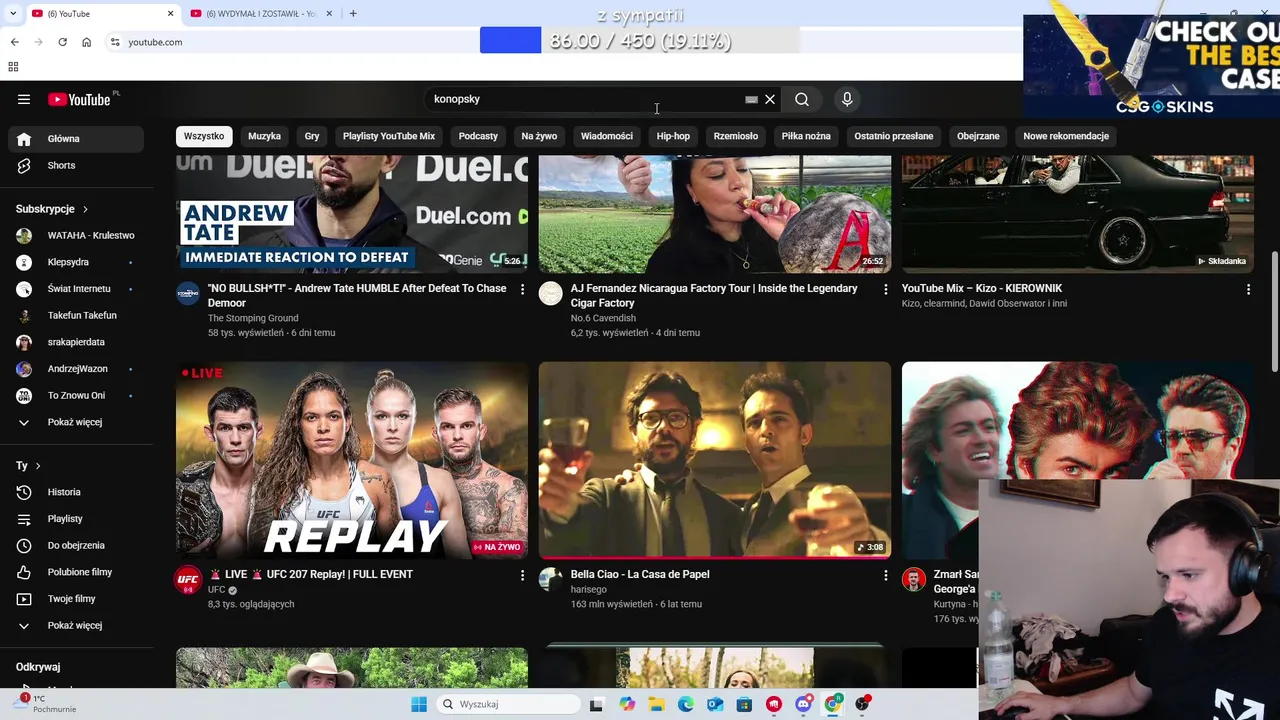Open Discord from taskbar

point(803,704)
